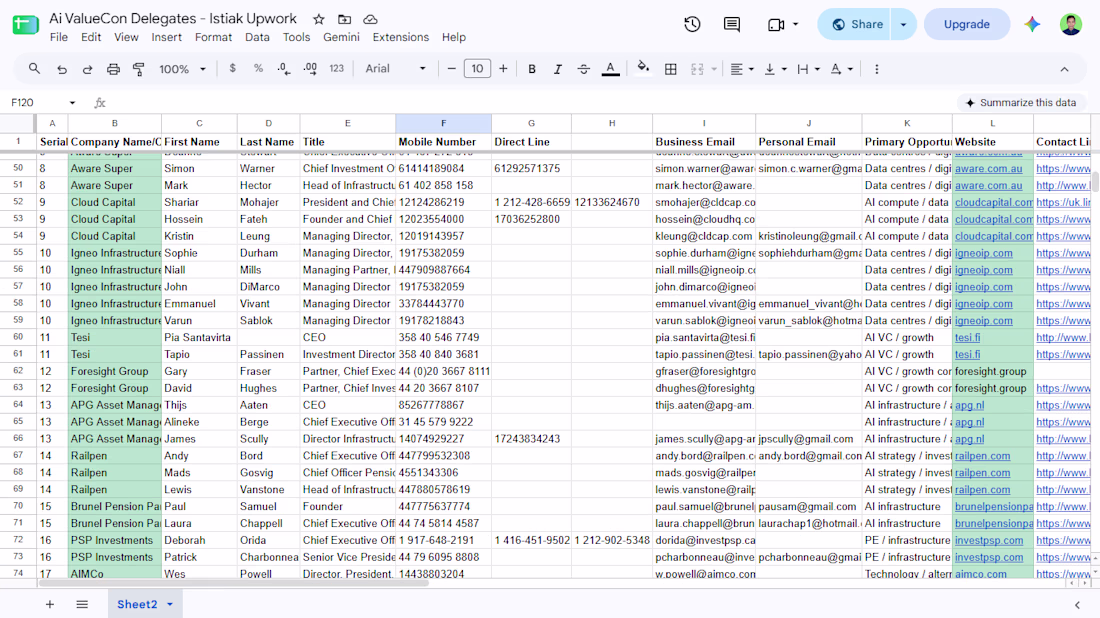The width and height of the screenshot is (1100, 618).
Task: Click the horizontal scrollbar
Action: pyautogui.click(x=233, y=582)
